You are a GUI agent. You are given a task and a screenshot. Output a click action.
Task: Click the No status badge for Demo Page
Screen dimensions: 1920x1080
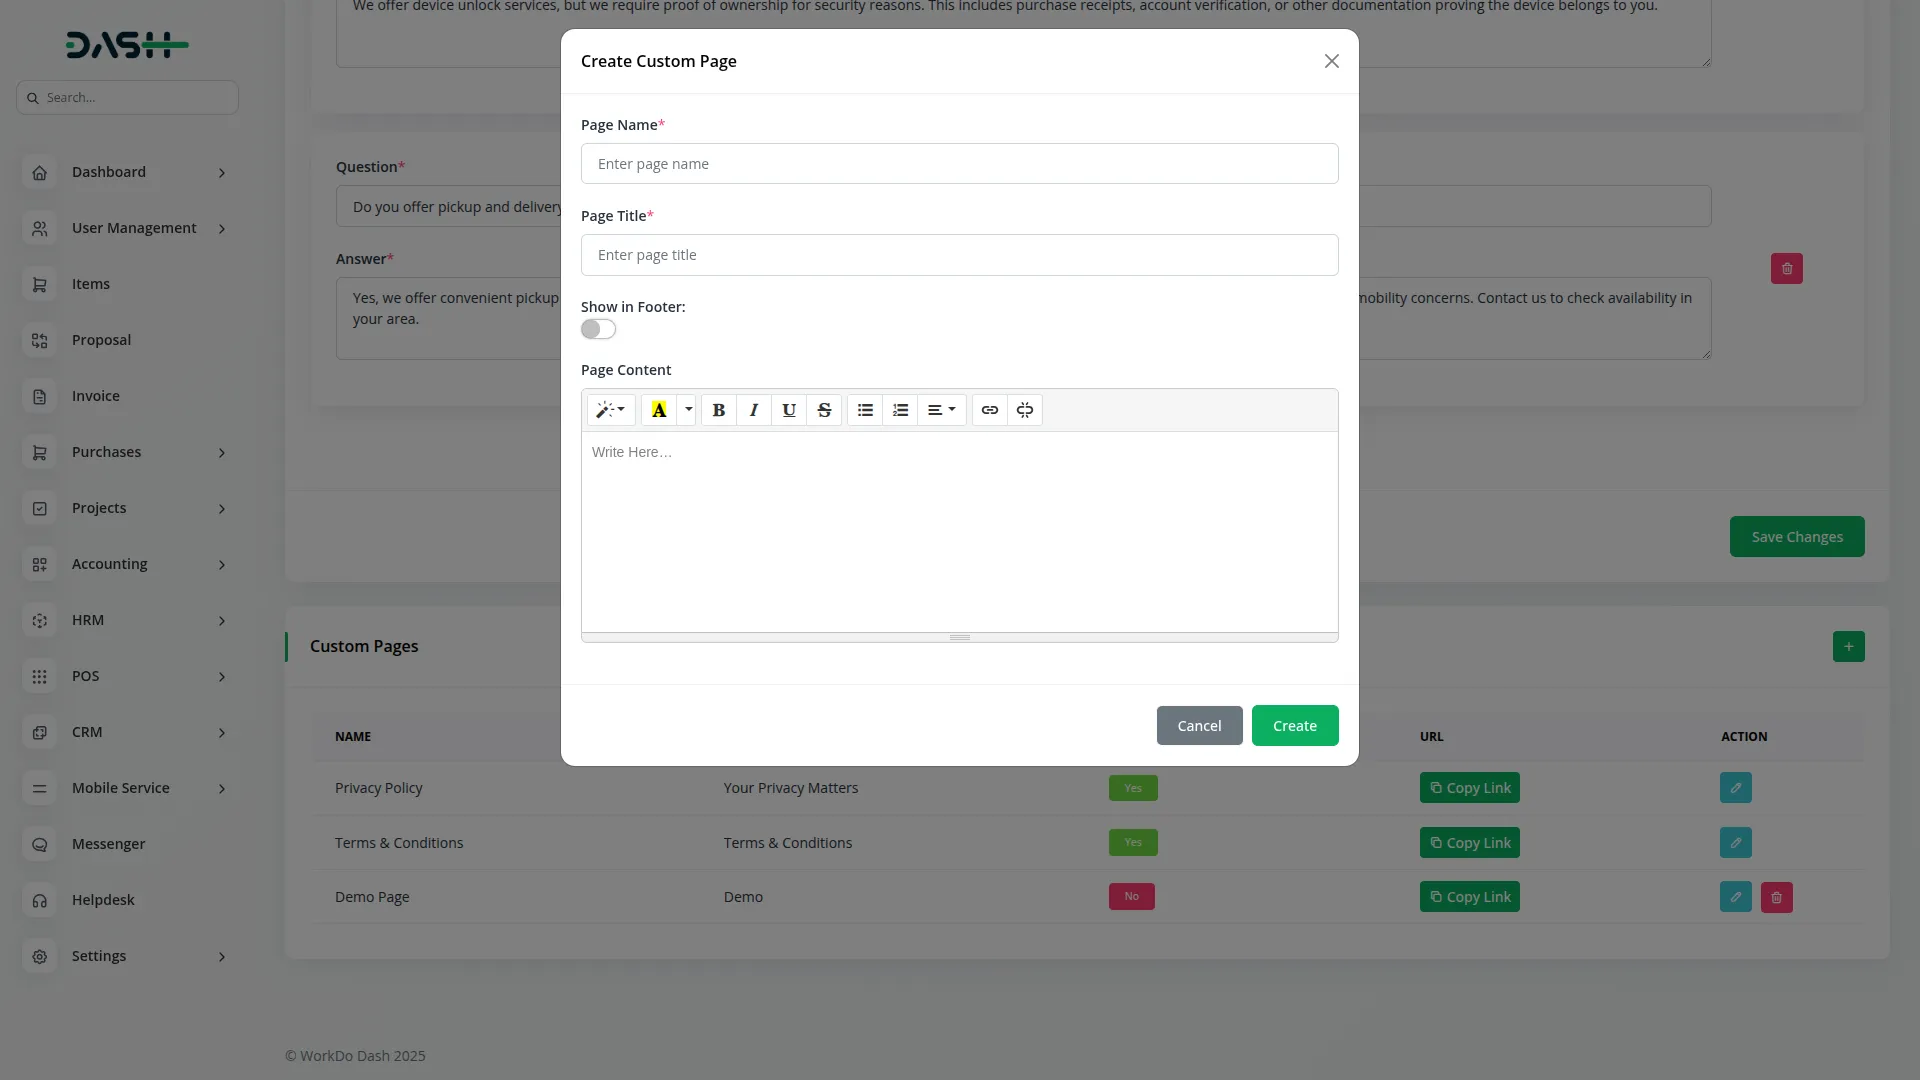[1131, 896]
